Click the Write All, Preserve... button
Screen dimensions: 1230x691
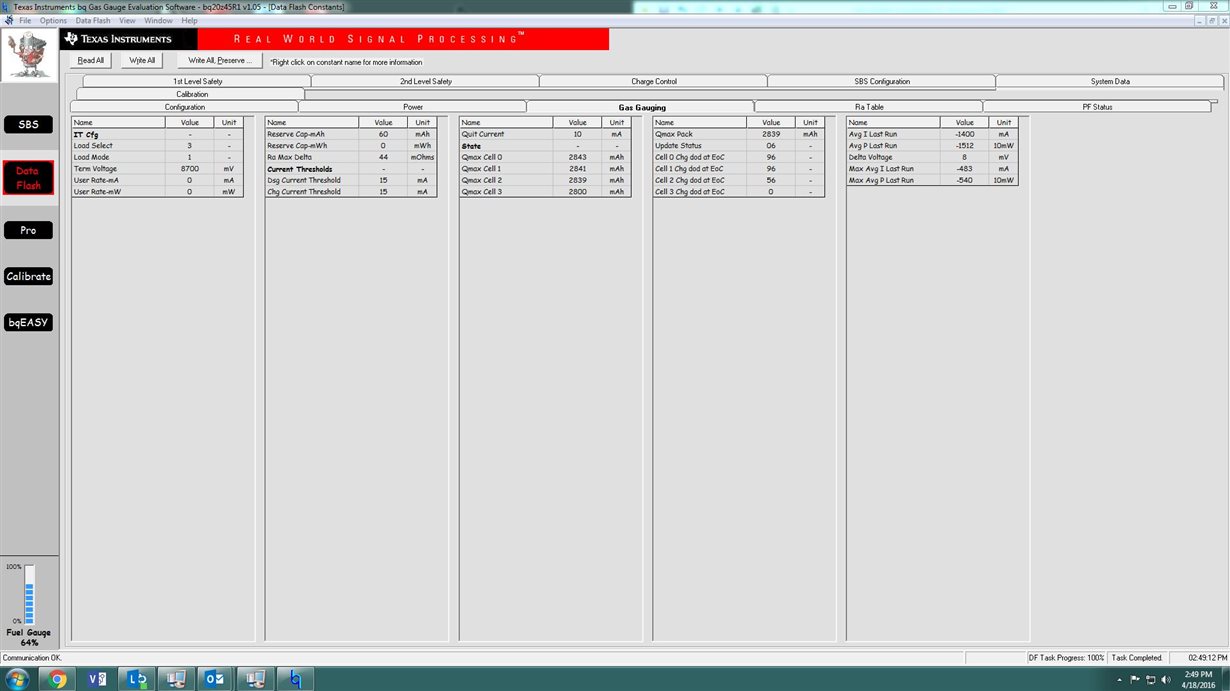coord(218,61)
